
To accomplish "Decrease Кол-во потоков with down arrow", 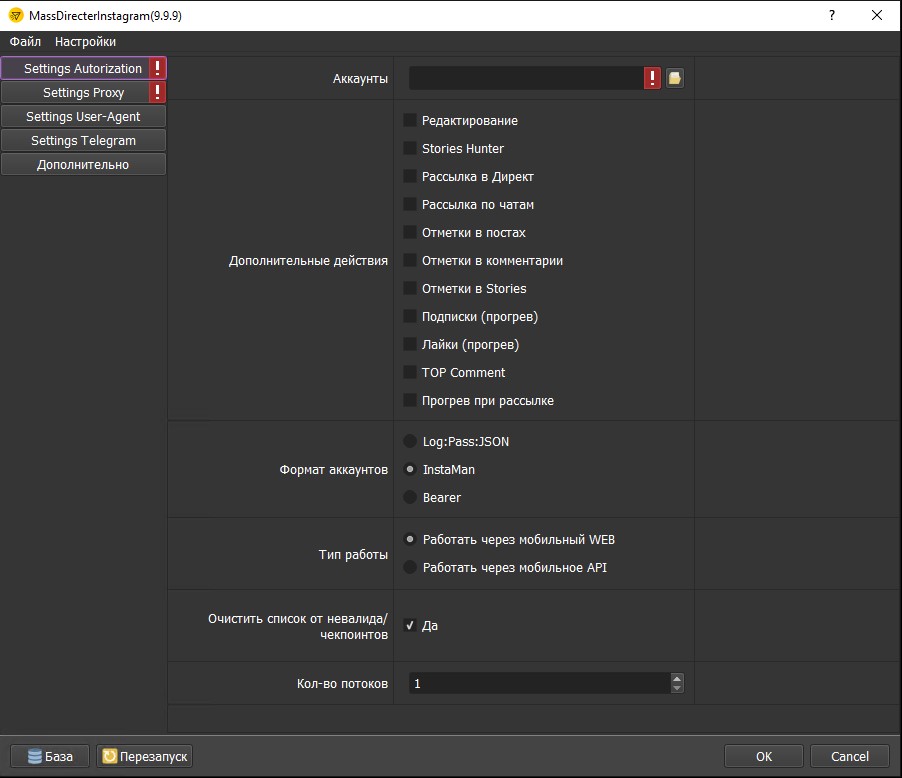I will 677,688.
